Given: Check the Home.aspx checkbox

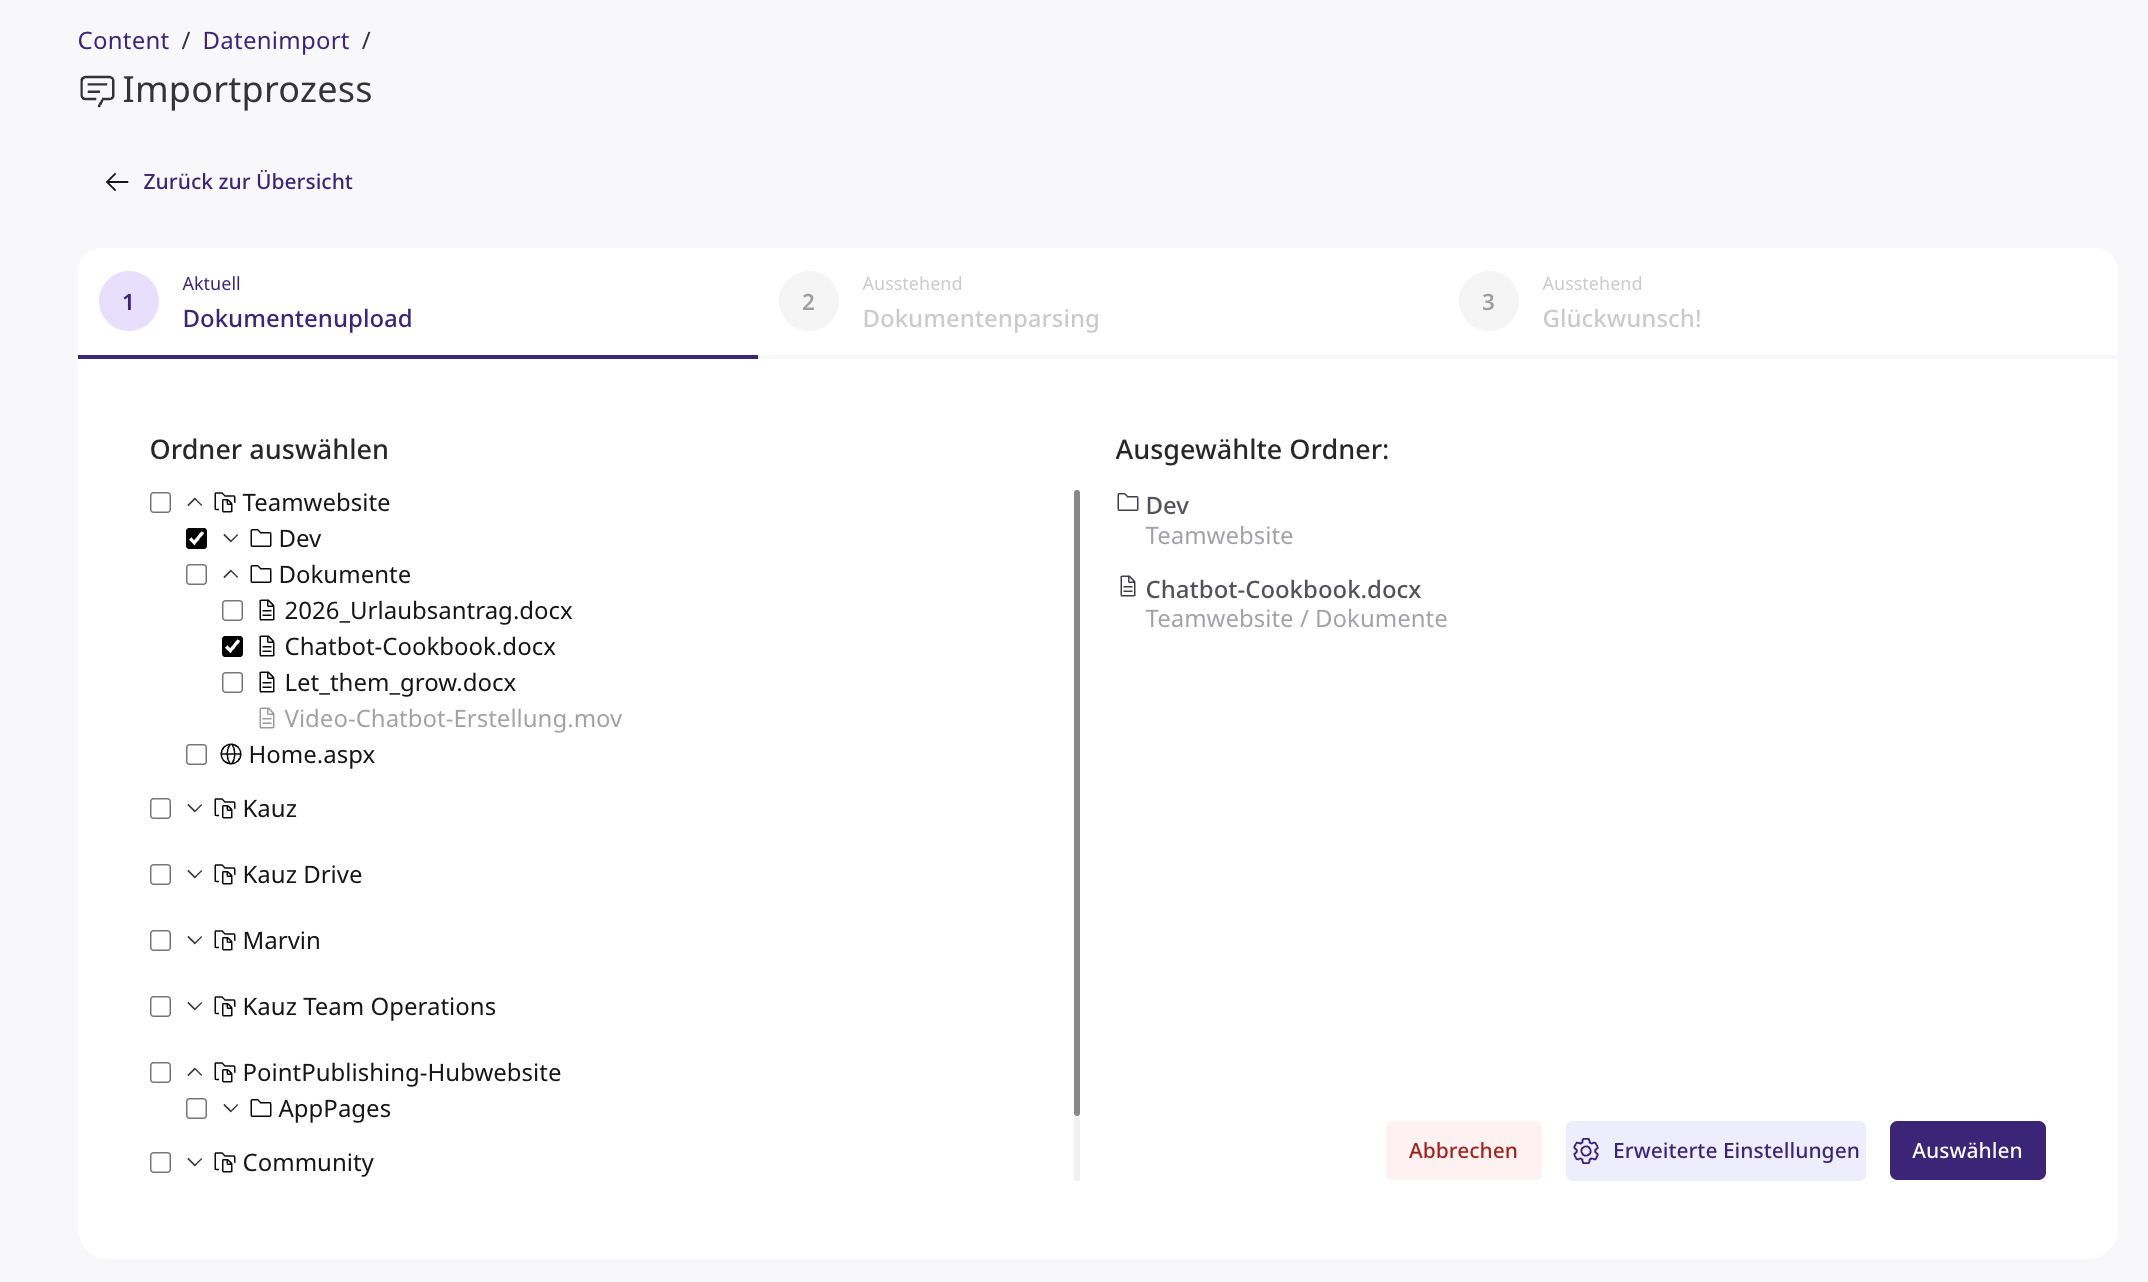Looking at the screenshot, I should (x=196, y=754).
